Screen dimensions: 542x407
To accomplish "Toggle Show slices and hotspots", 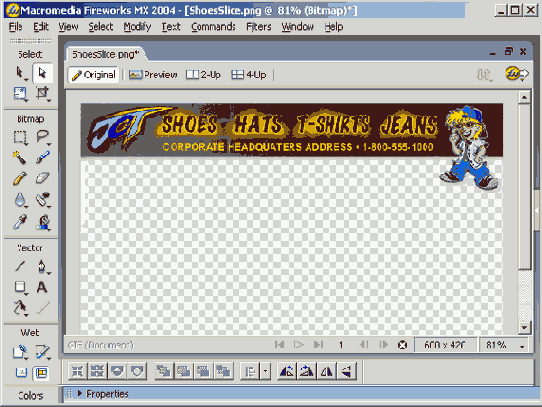I will pyautogui.click(x=41, y=373).
